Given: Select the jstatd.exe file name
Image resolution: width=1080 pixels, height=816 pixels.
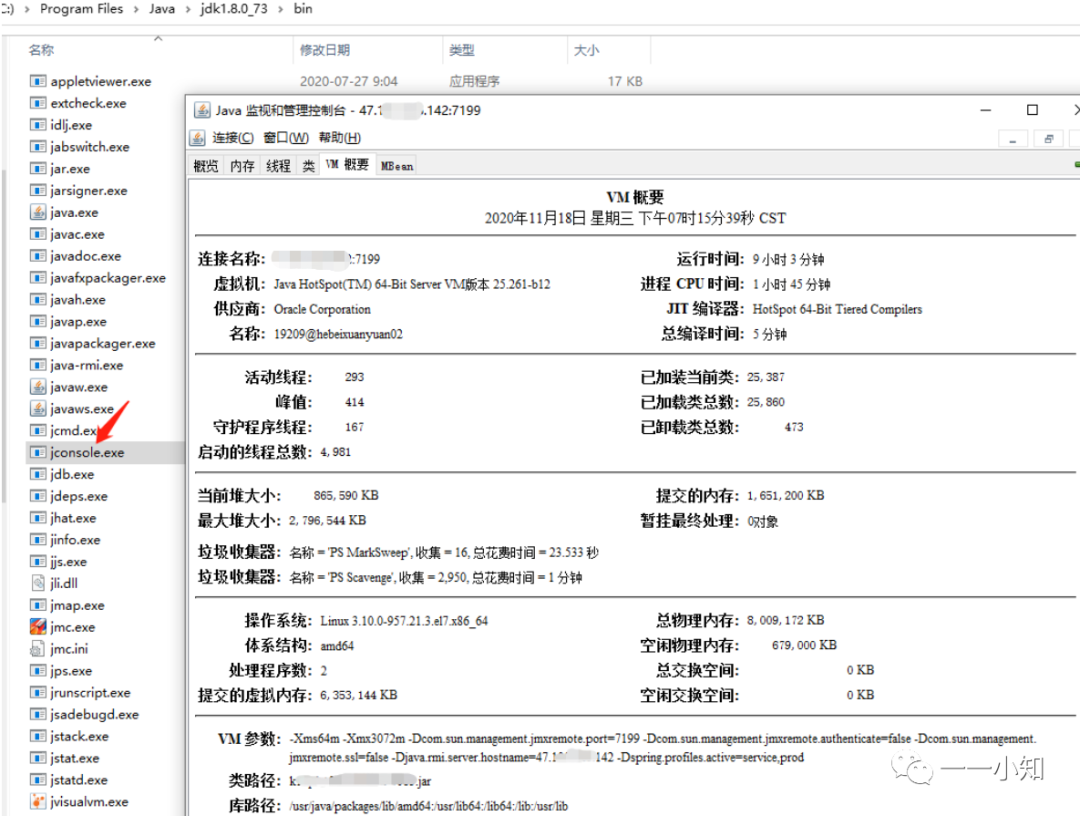Looking at the screenshot, I should click(x=79, y=780).
